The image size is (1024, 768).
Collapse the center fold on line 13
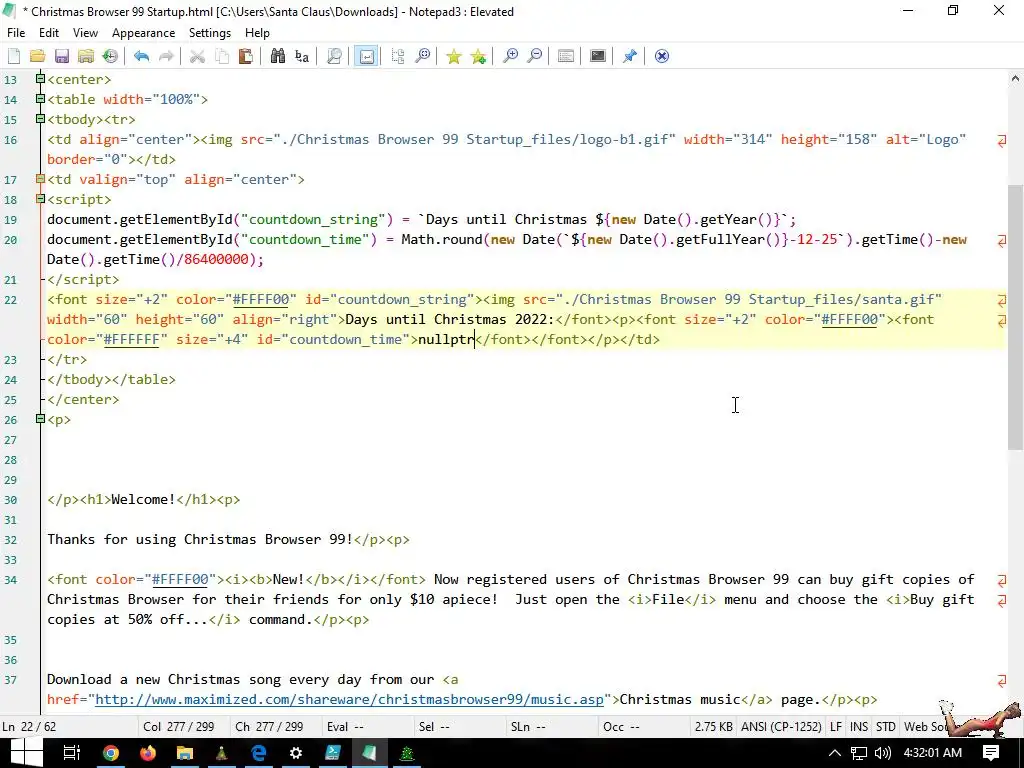(40, 79)
